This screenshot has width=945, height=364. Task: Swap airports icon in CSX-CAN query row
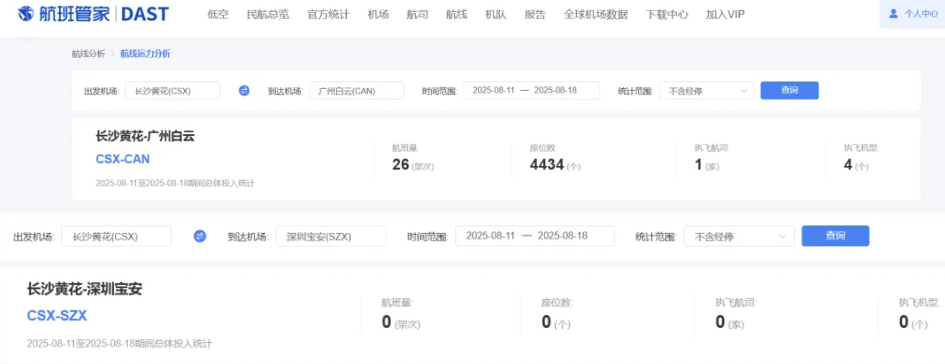pyautogui.click(x=244, y=91)
